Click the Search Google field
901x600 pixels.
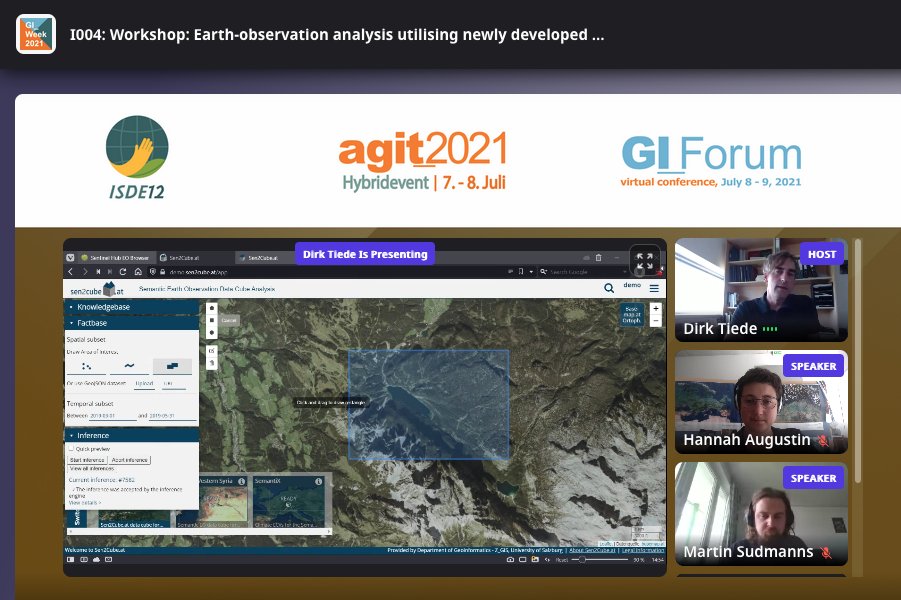[584, 272]
